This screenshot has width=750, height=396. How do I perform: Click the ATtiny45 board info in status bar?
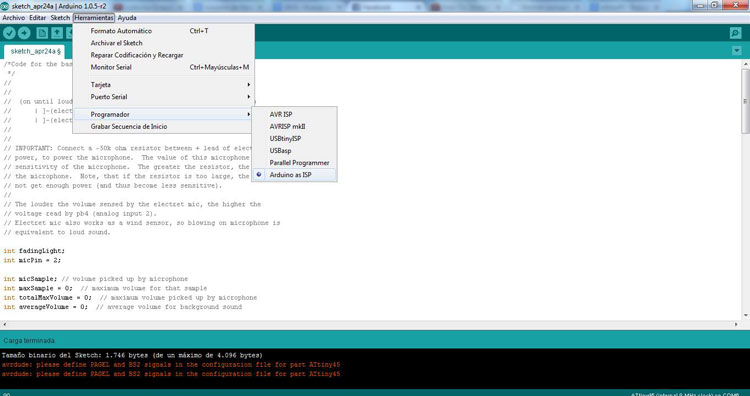pos(684,394)
